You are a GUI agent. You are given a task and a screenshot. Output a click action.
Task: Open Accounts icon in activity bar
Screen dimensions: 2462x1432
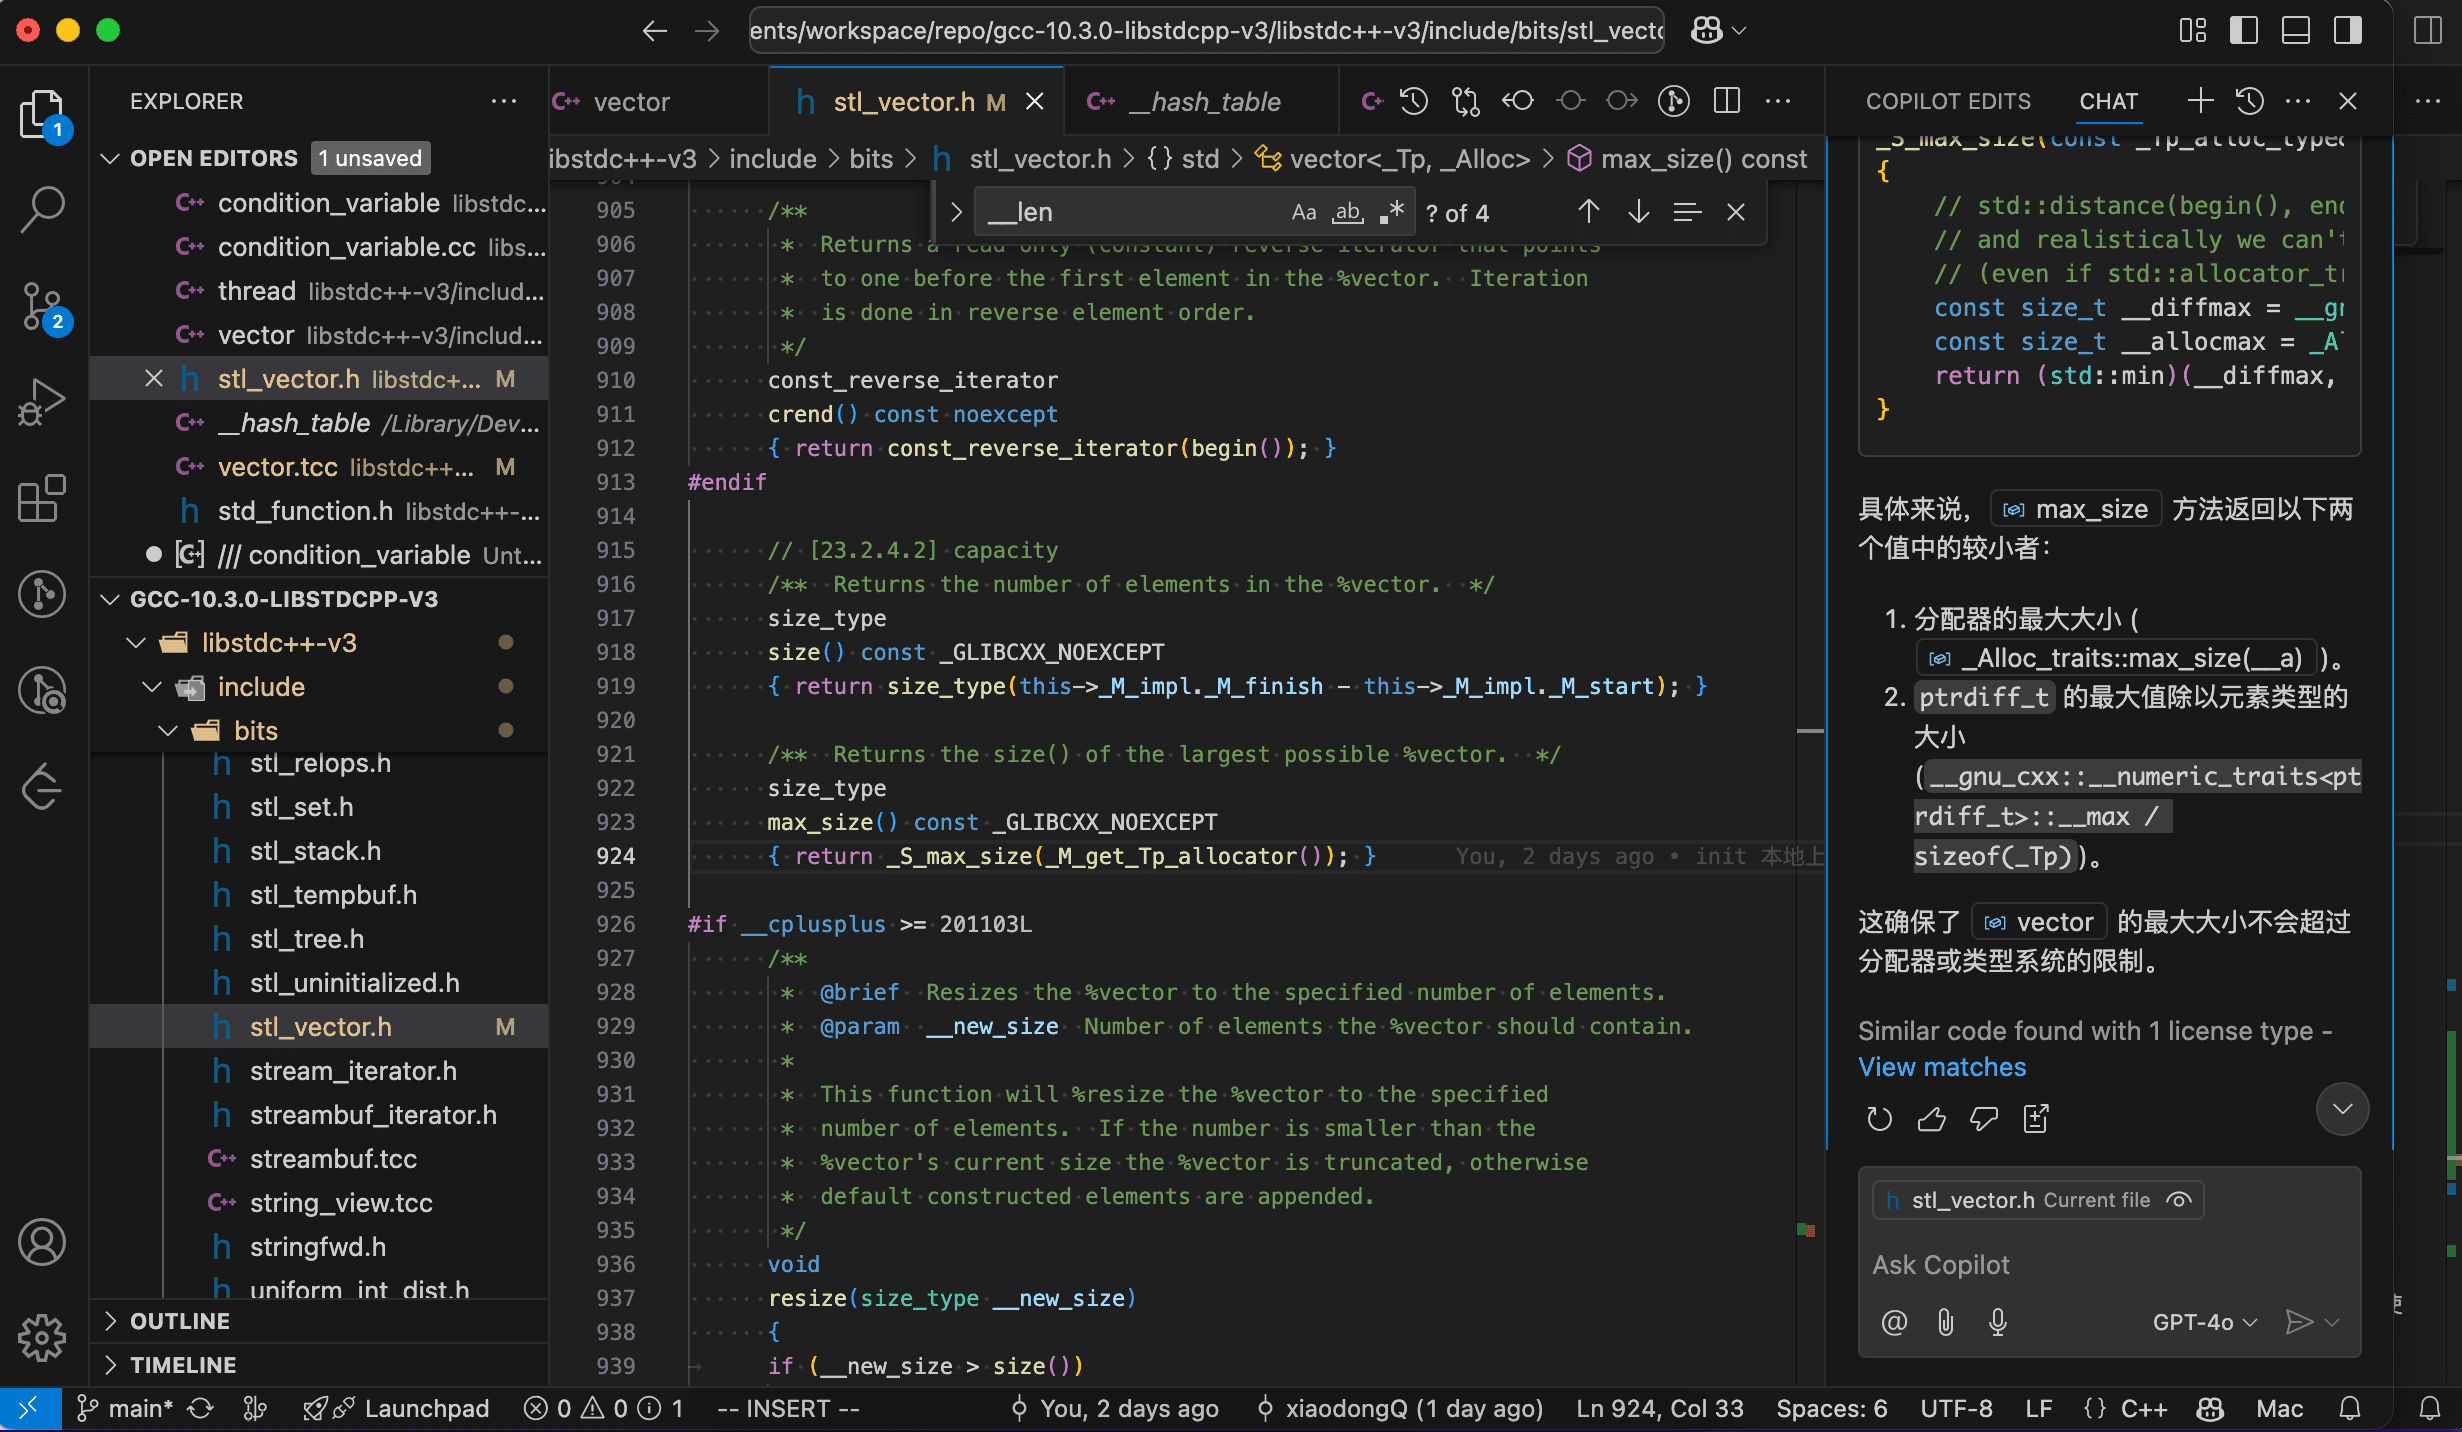(42, 1243)
